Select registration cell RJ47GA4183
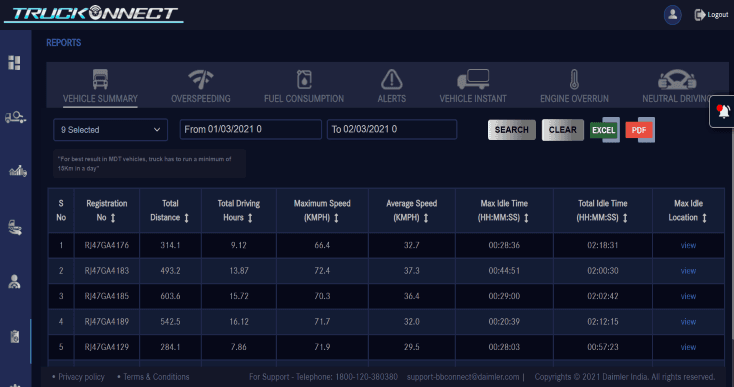Image resolution: width=734 pixels, height=387 pixels. (107, 271)
